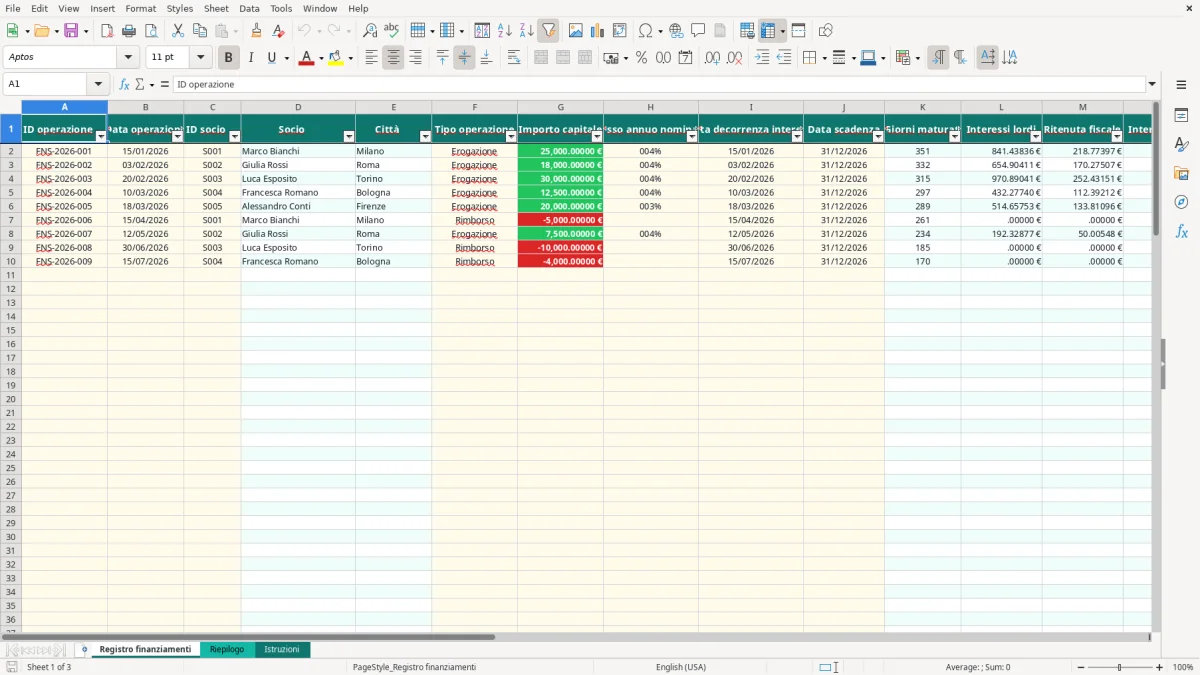Expand the formula bar
The width and height of the screenshot is (1200, 675).
[1152, 84]
